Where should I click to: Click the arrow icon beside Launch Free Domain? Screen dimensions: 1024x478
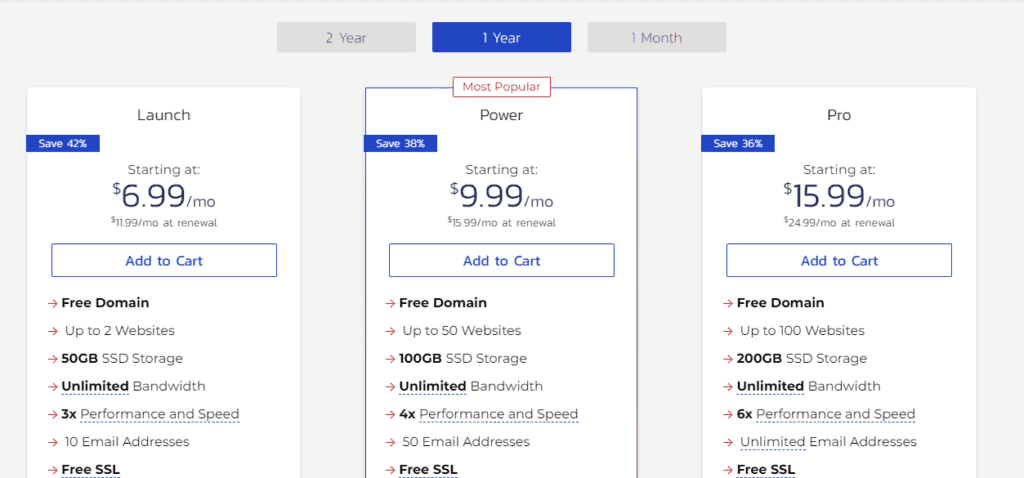coord(52,303)
